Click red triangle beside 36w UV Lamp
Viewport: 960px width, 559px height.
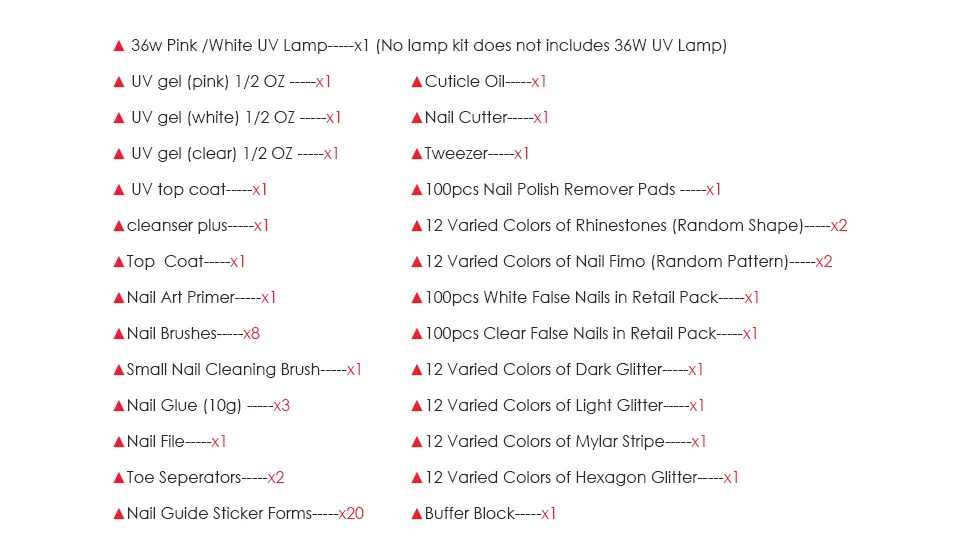(x=119, y=46)
